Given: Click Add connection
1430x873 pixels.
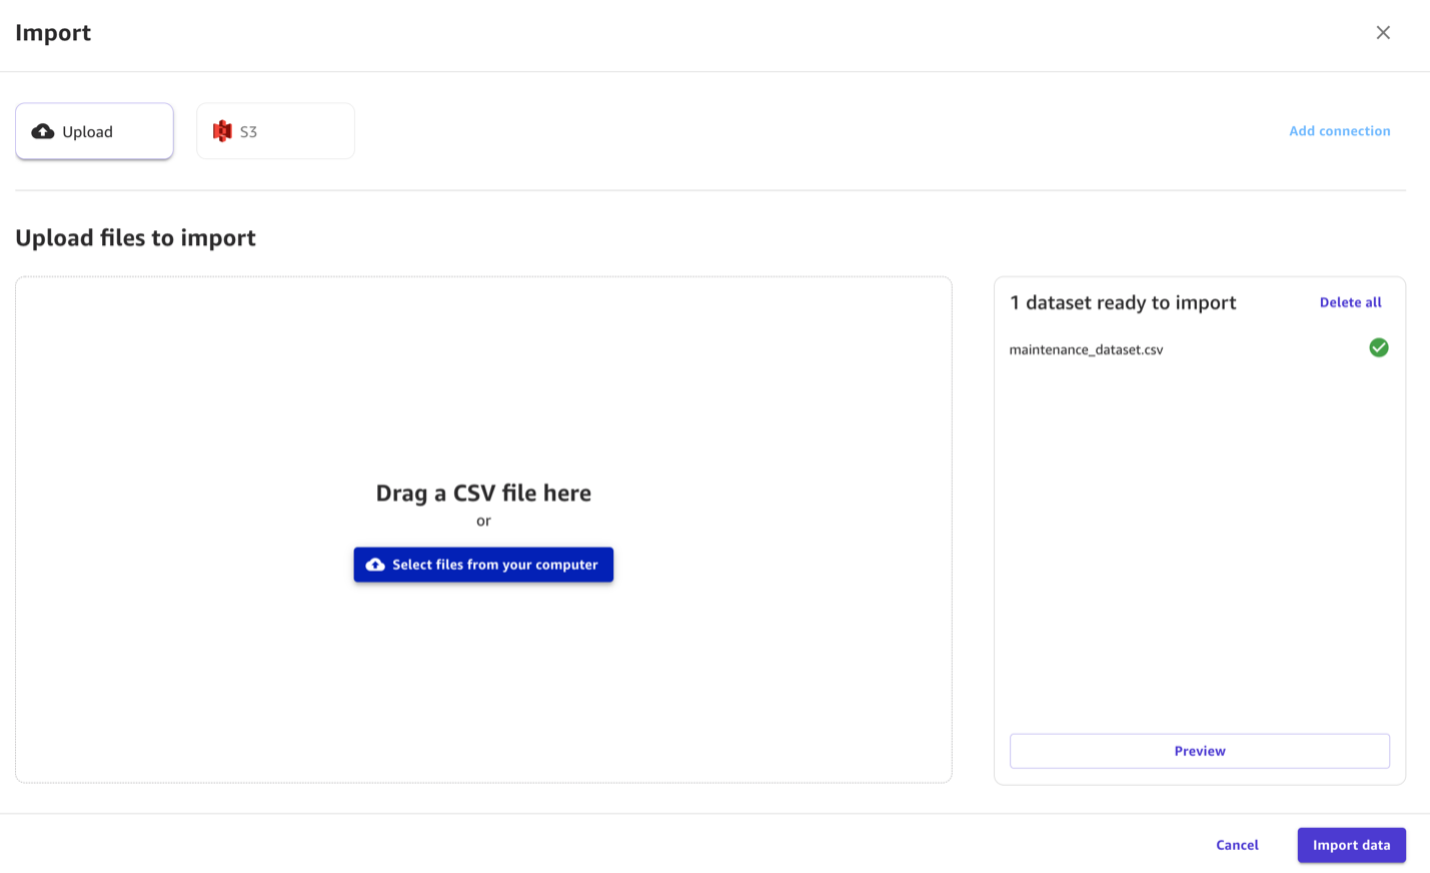Looking at the screenshot, I should (1339, 130).
